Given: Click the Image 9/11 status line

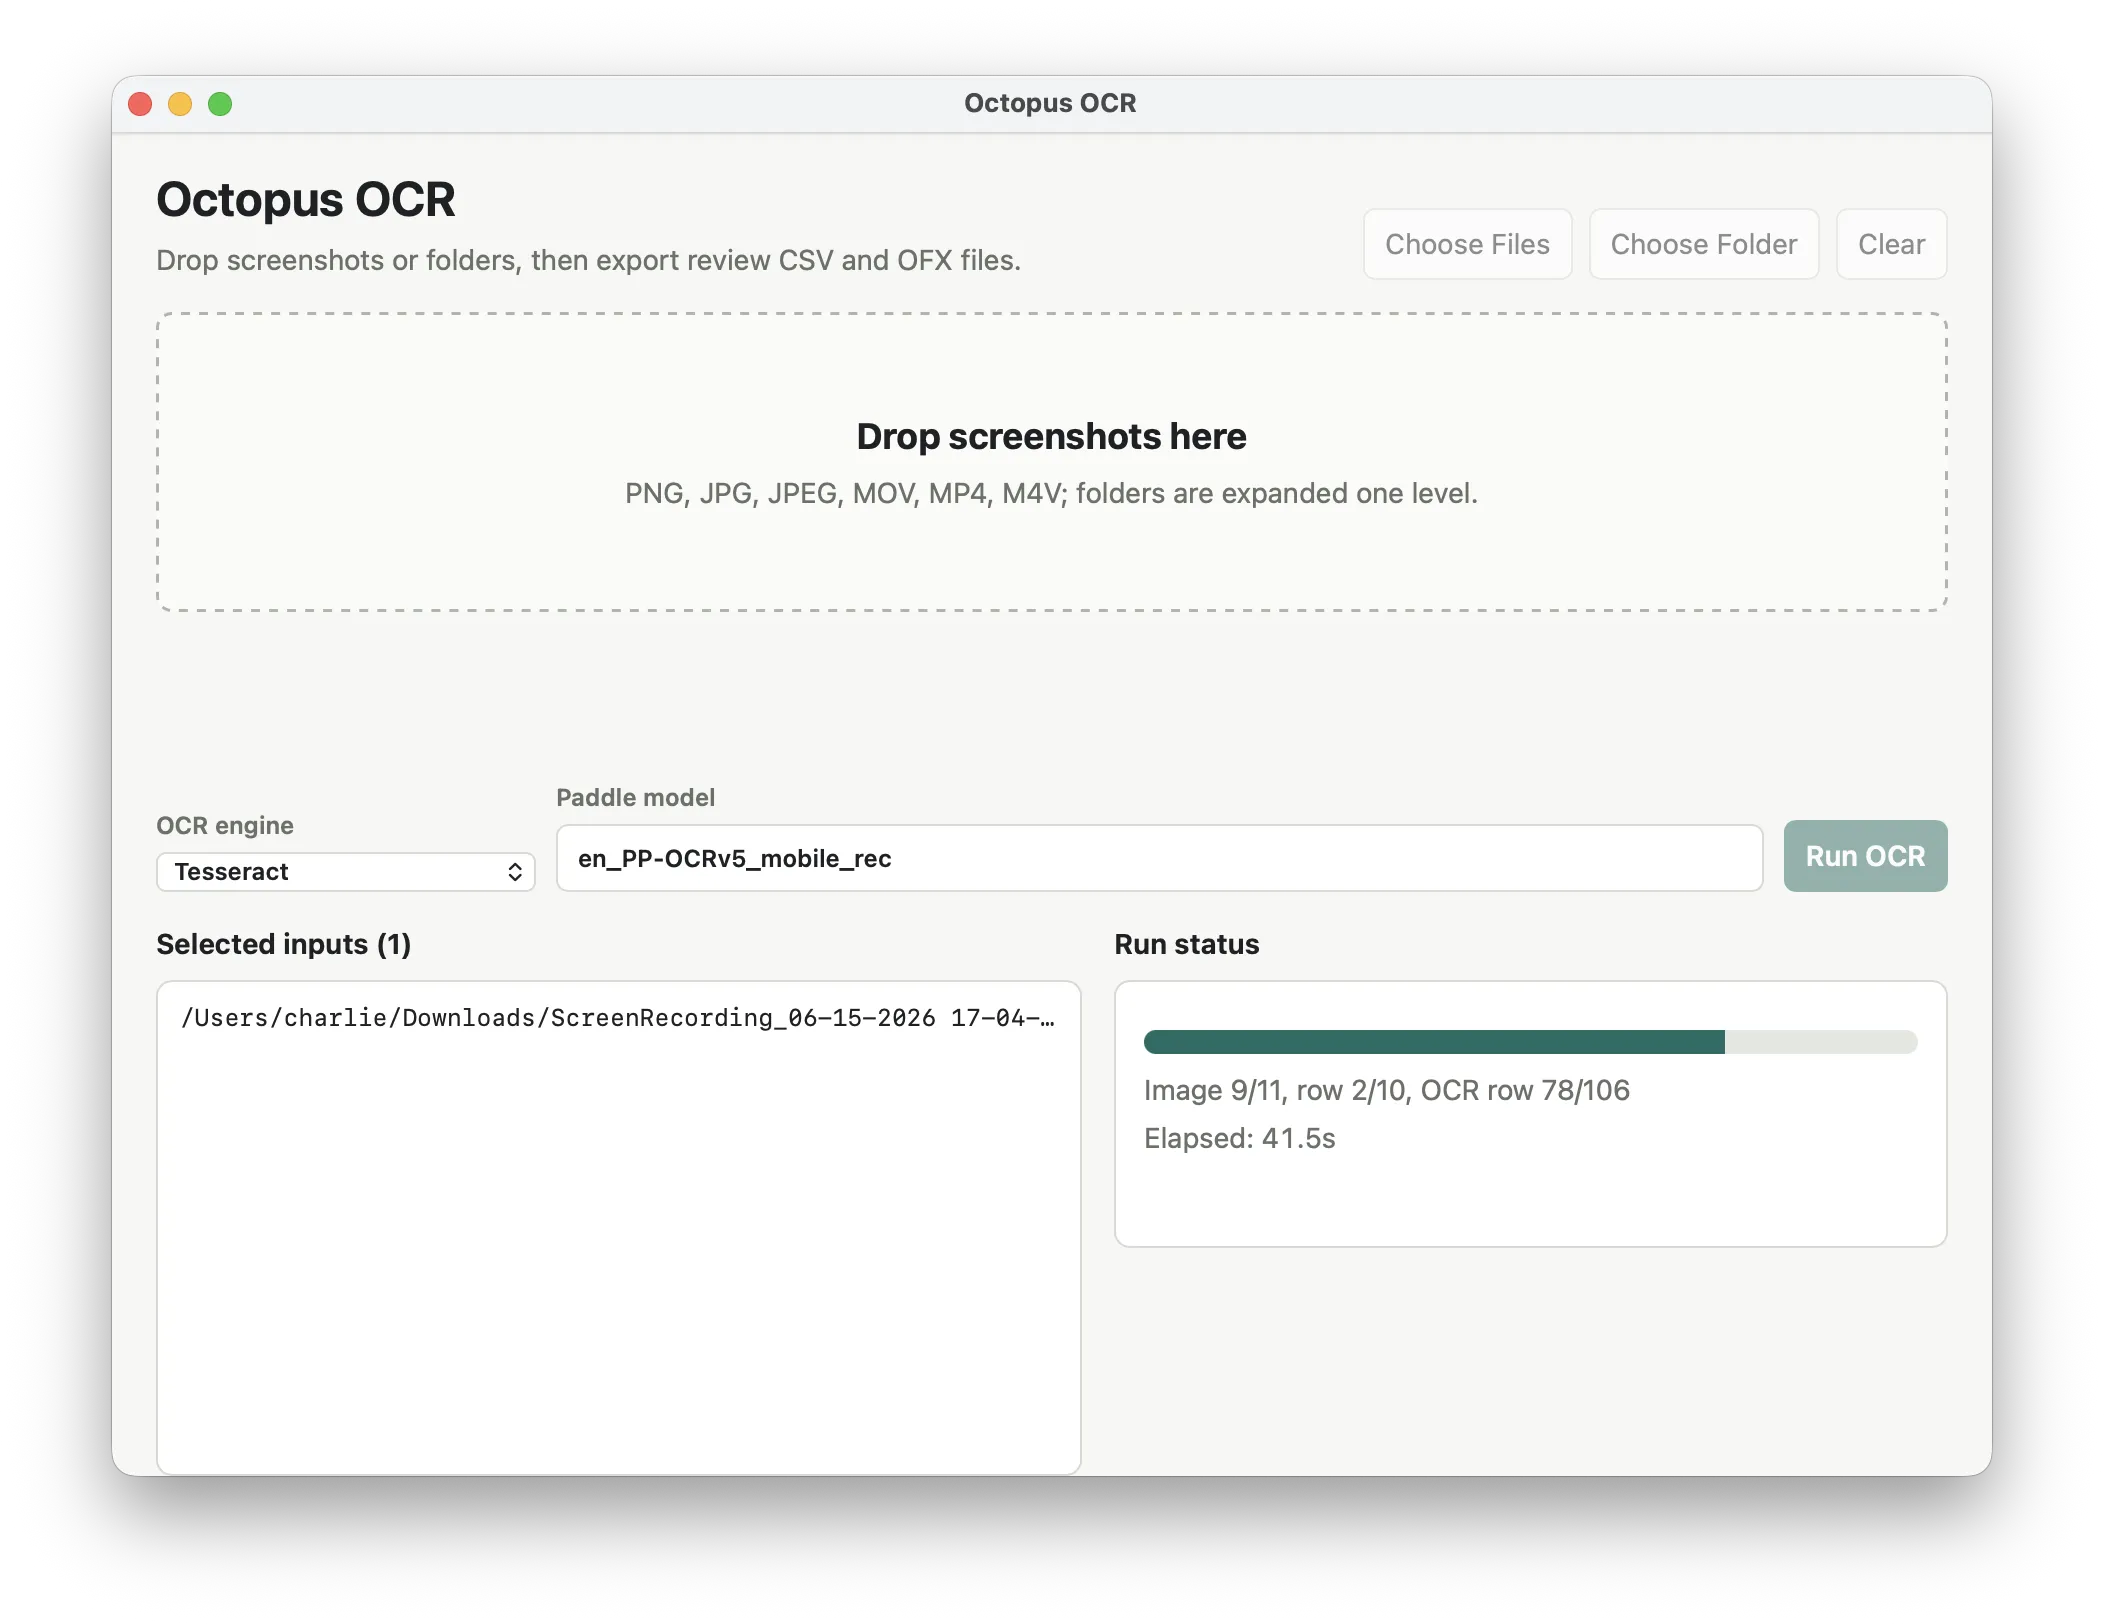Looking at the screenshot, I should pyautogui.click(x=1386, y=1090).
